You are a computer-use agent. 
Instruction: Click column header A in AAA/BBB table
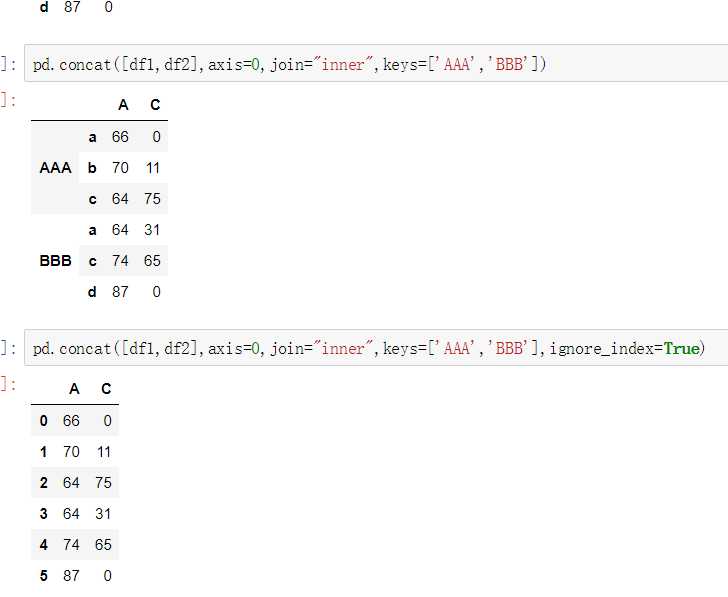coord(123,105)
